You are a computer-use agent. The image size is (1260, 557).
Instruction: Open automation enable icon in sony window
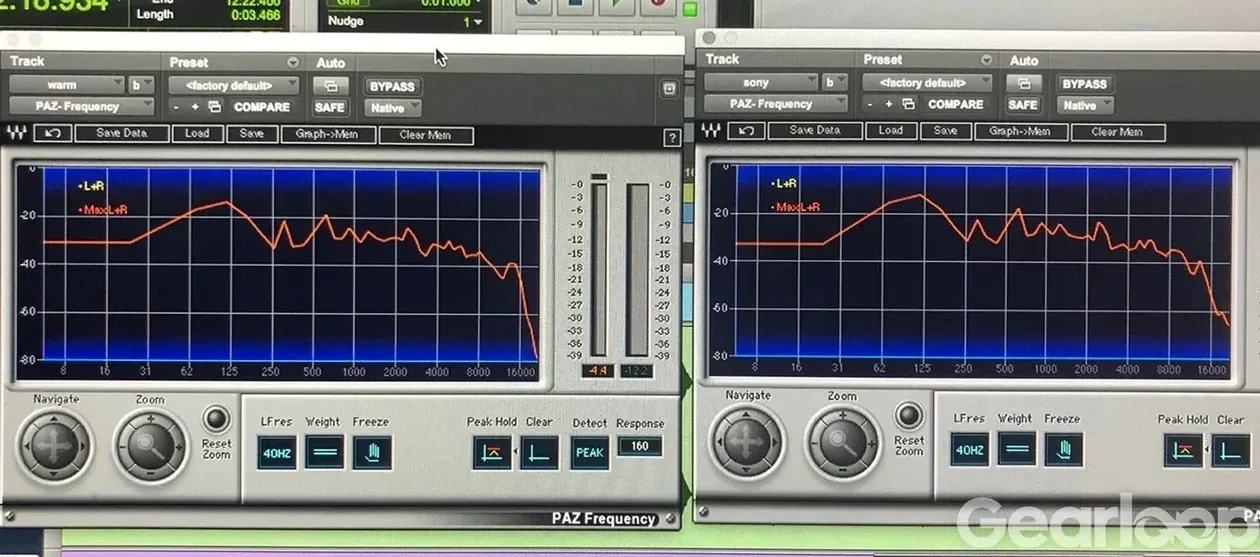click(x=1022, y=83)
